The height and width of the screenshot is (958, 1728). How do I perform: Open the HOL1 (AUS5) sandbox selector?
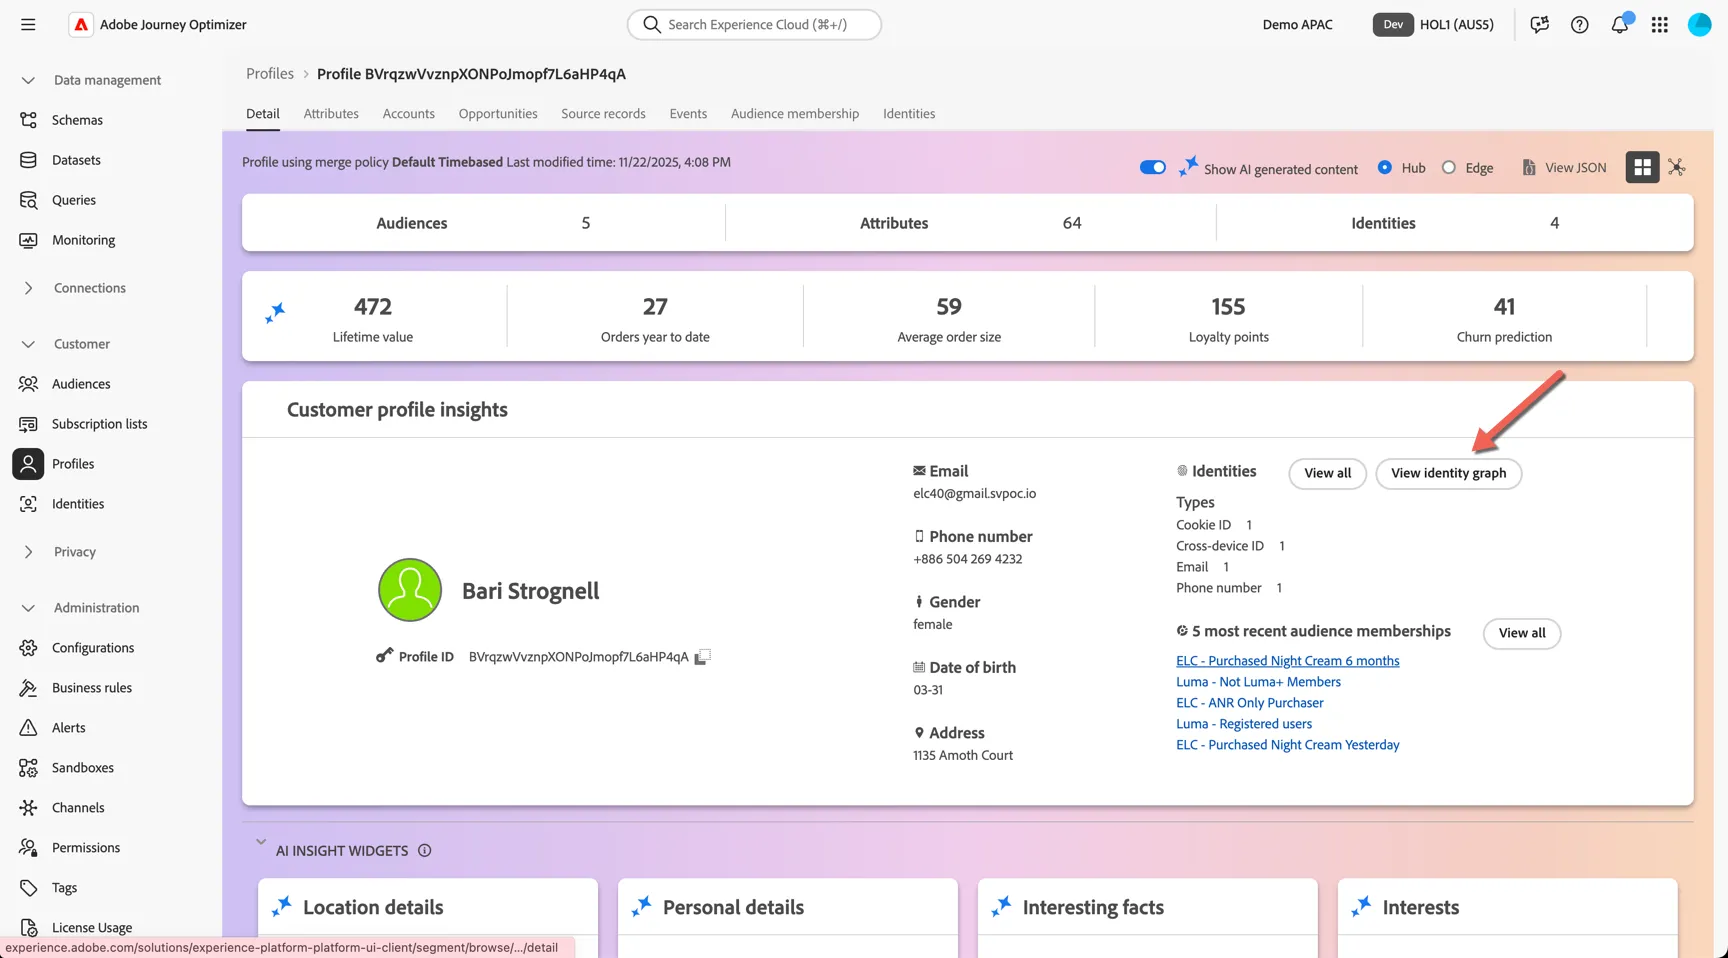click(x=1434, y=25)
